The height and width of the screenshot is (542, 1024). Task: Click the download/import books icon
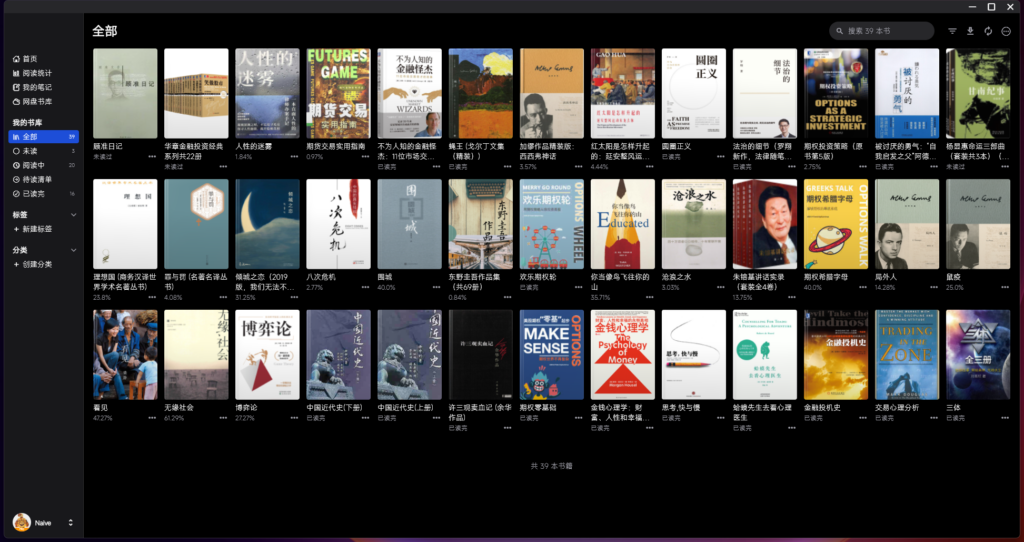point(970,31)
